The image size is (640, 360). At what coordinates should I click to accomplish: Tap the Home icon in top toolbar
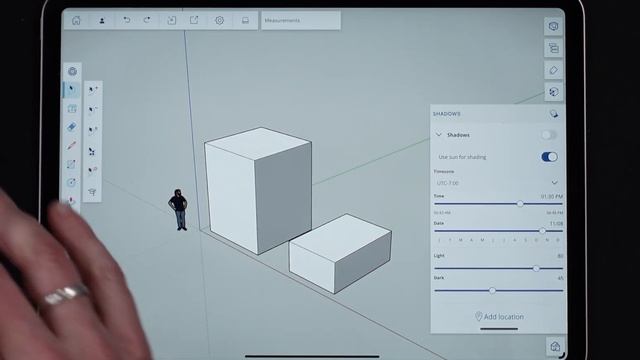[x=76, y=20]
